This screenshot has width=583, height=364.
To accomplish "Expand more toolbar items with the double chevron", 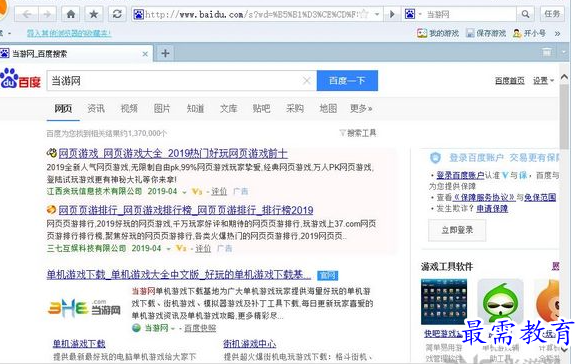I will [557, 34].
